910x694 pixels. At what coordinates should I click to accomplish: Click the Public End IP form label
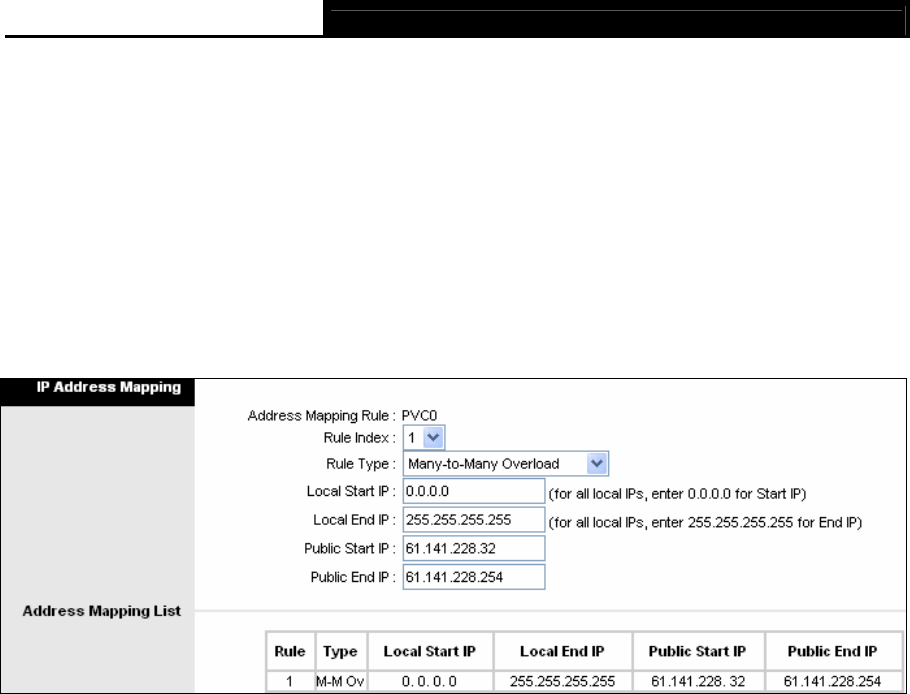click(x=353, y=577)
